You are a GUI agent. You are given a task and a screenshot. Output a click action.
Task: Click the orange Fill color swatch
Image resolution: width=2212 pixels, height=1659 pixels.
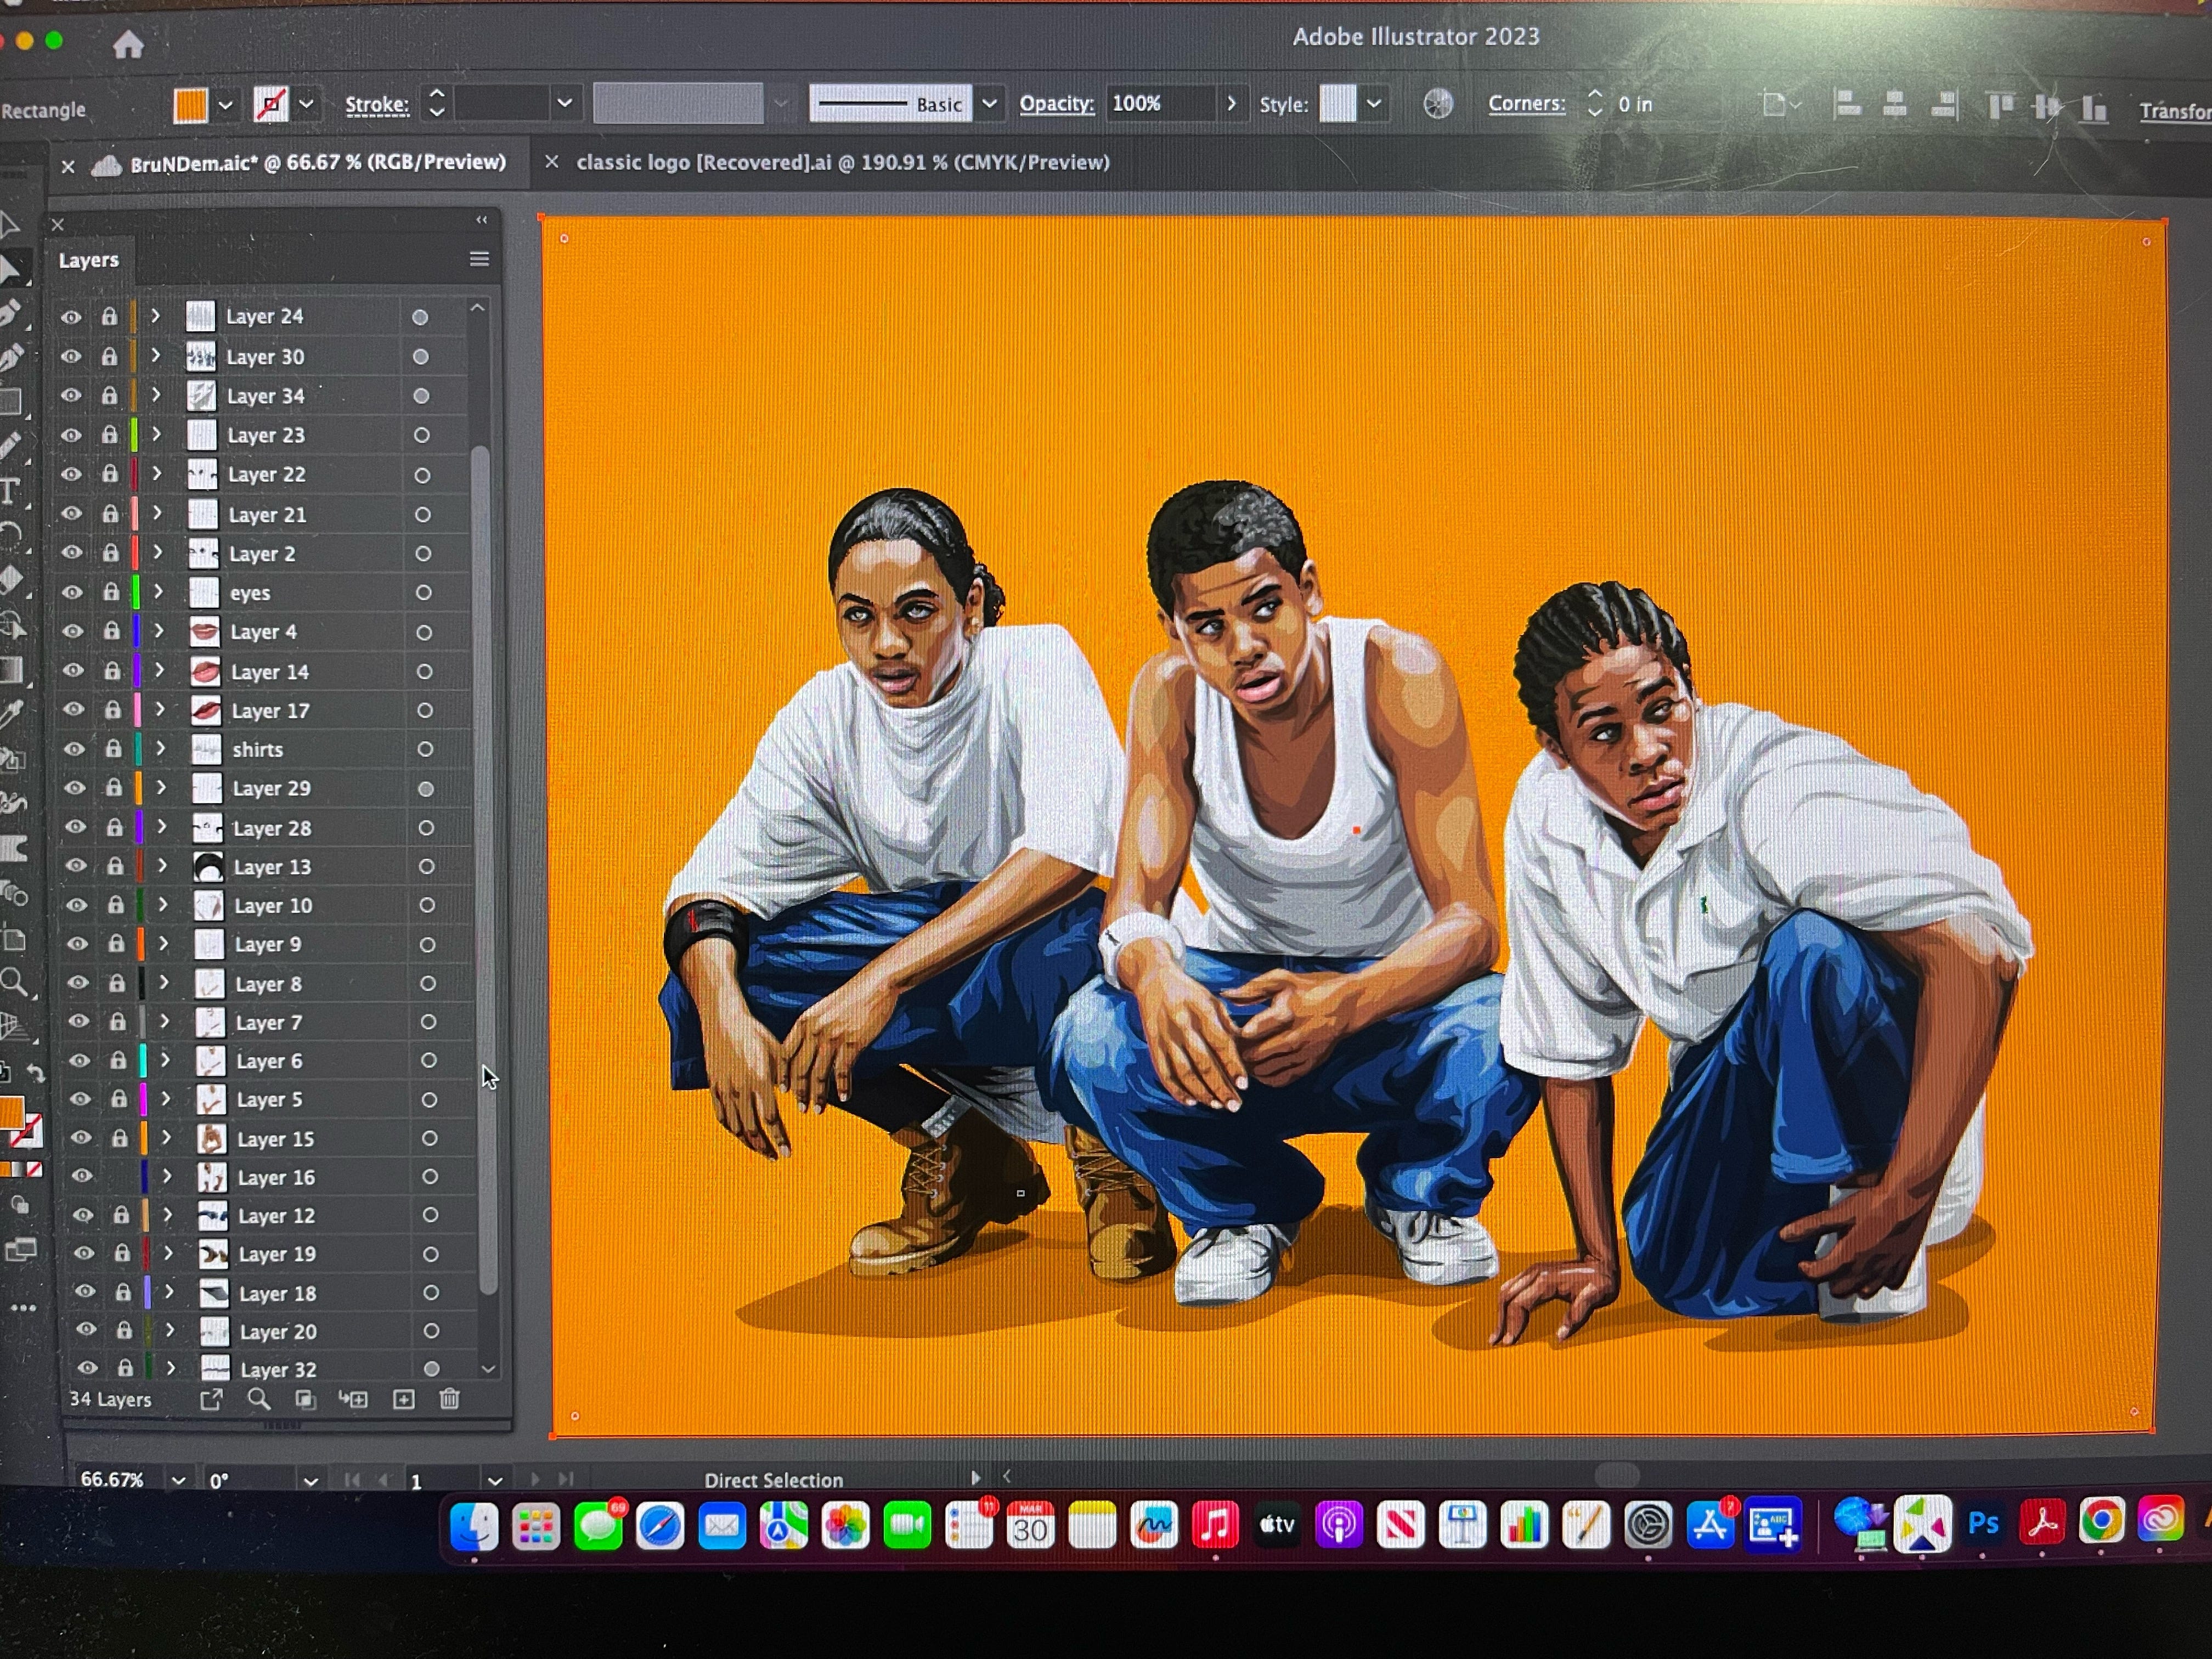point(190,104)
